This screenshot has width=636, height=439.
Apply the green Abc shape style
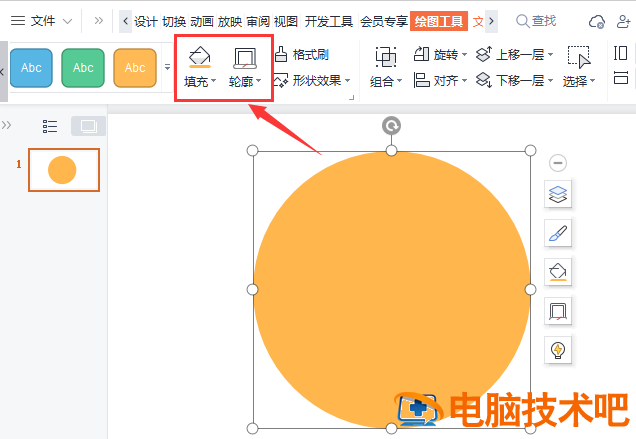click(83, 68)
